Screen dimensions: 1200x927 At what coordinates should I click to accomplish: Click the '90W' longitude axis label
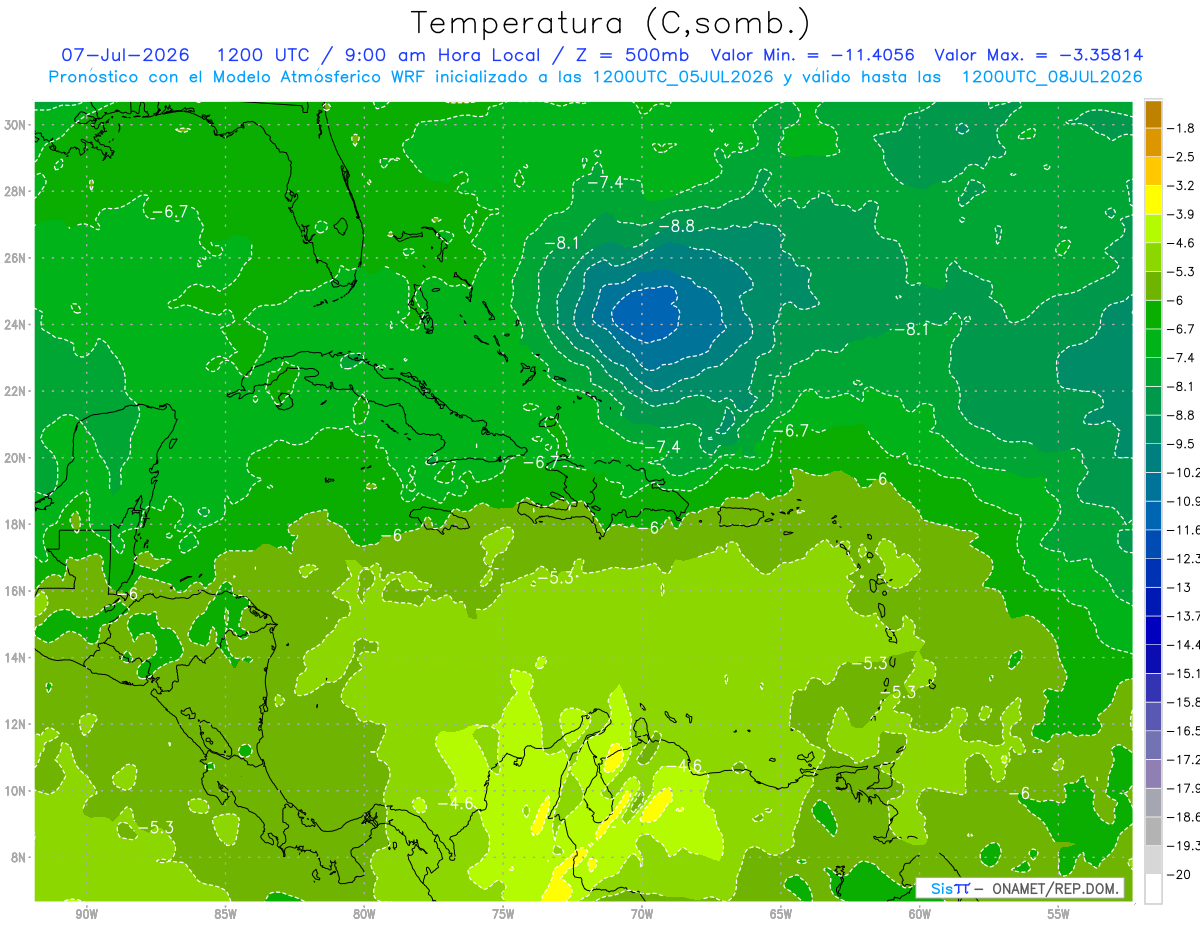[x=86, y=914]
